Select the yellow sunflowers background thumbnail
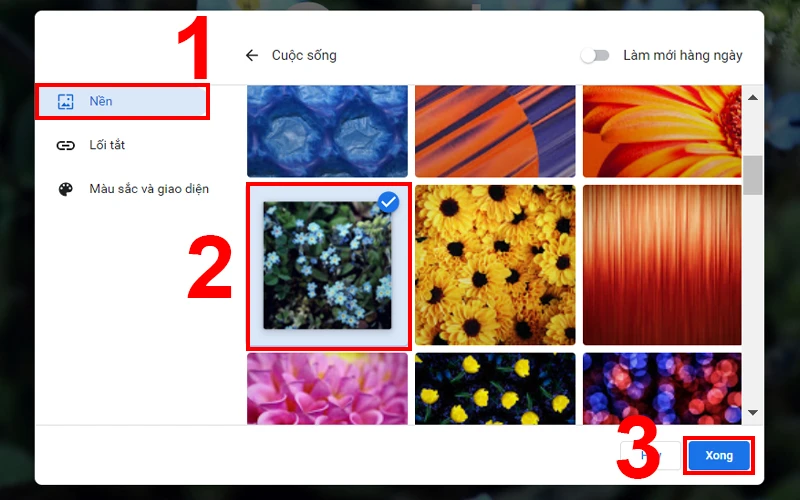Image resolution: width=800 pixels, height=500 pixels. coord(495,265)
